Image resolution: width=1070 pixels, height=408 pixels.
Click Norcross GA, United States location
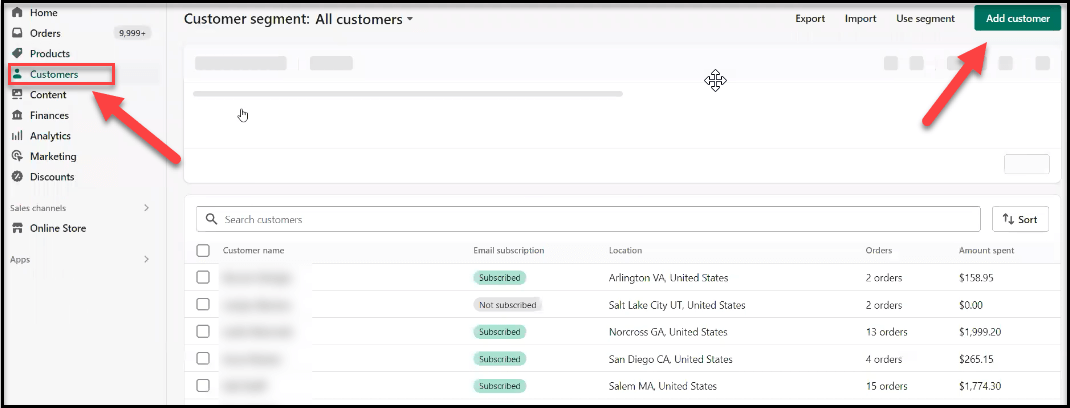[x=668, y=332]
